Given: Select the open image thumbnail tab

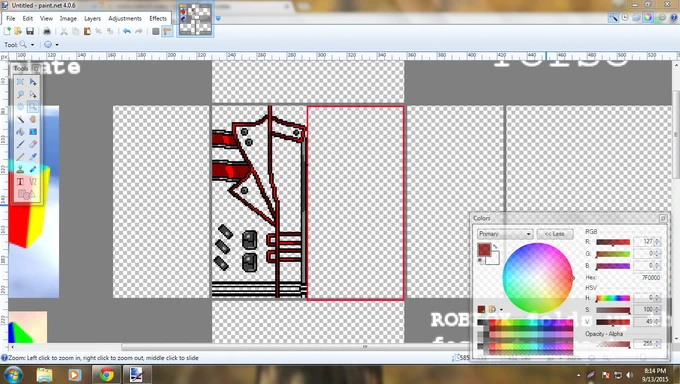Looking at the screenshot, I should pyautogui.click(x=195, y=19).
